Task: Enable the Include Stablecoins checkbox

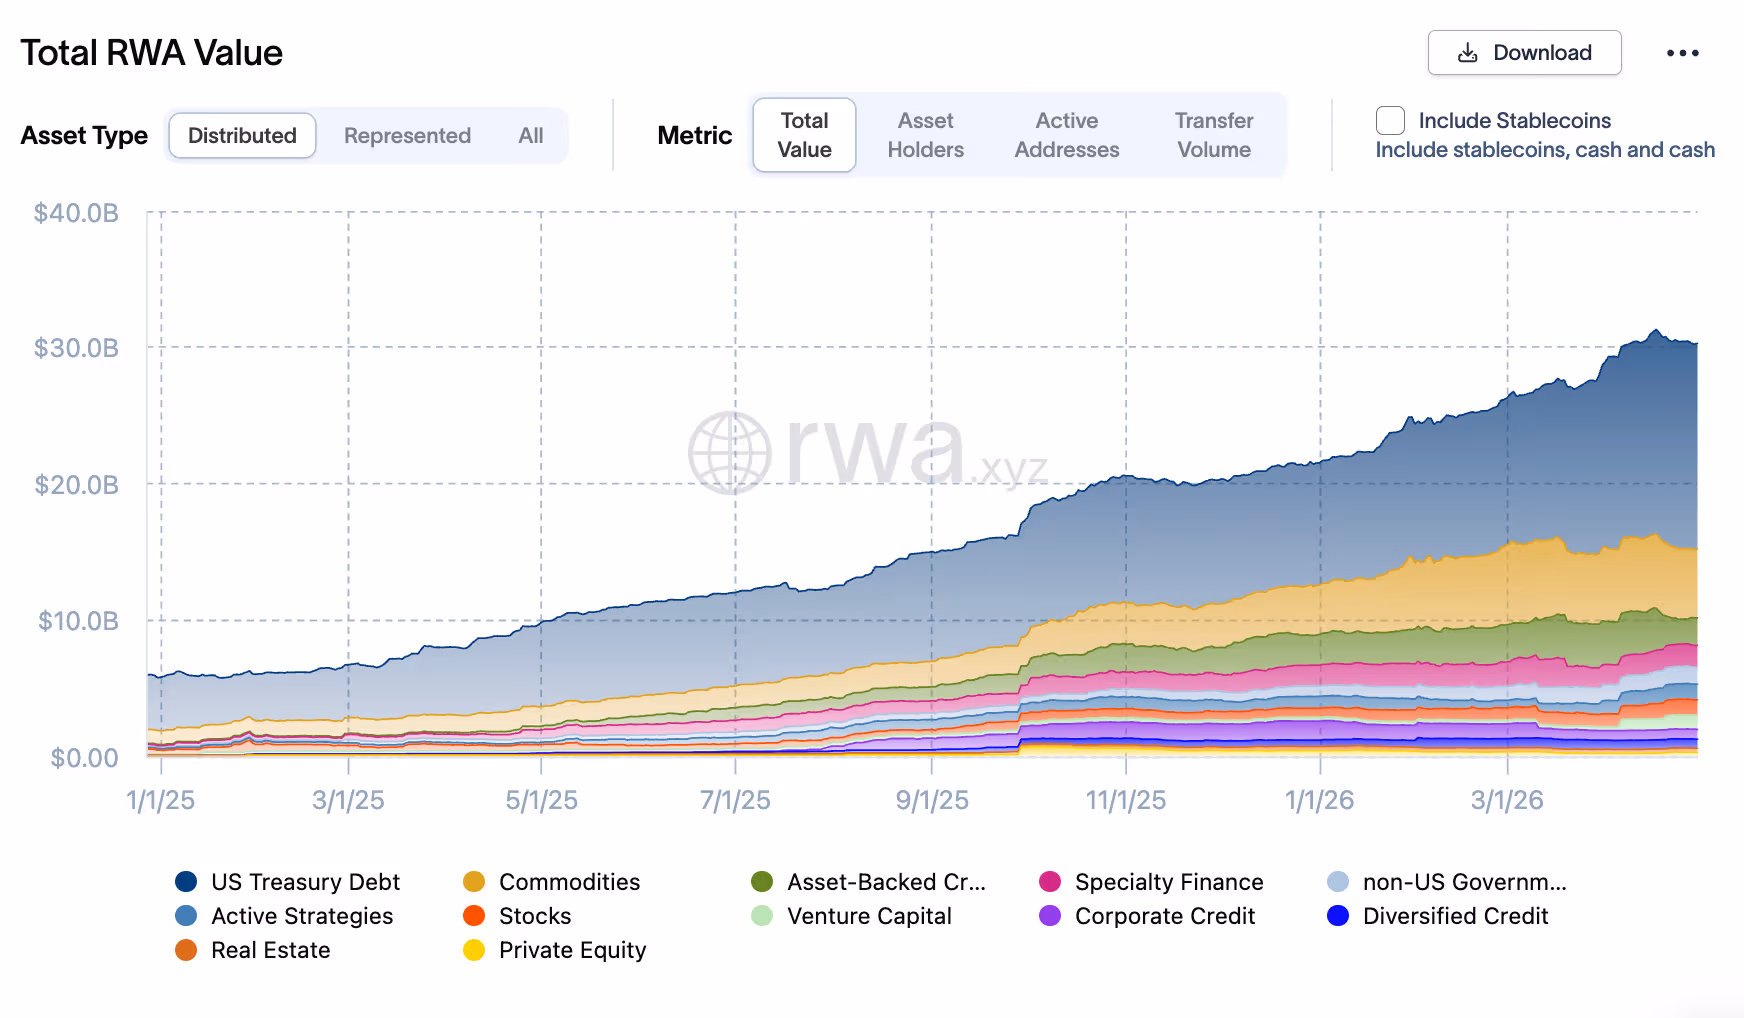Action: point(1390,120)
